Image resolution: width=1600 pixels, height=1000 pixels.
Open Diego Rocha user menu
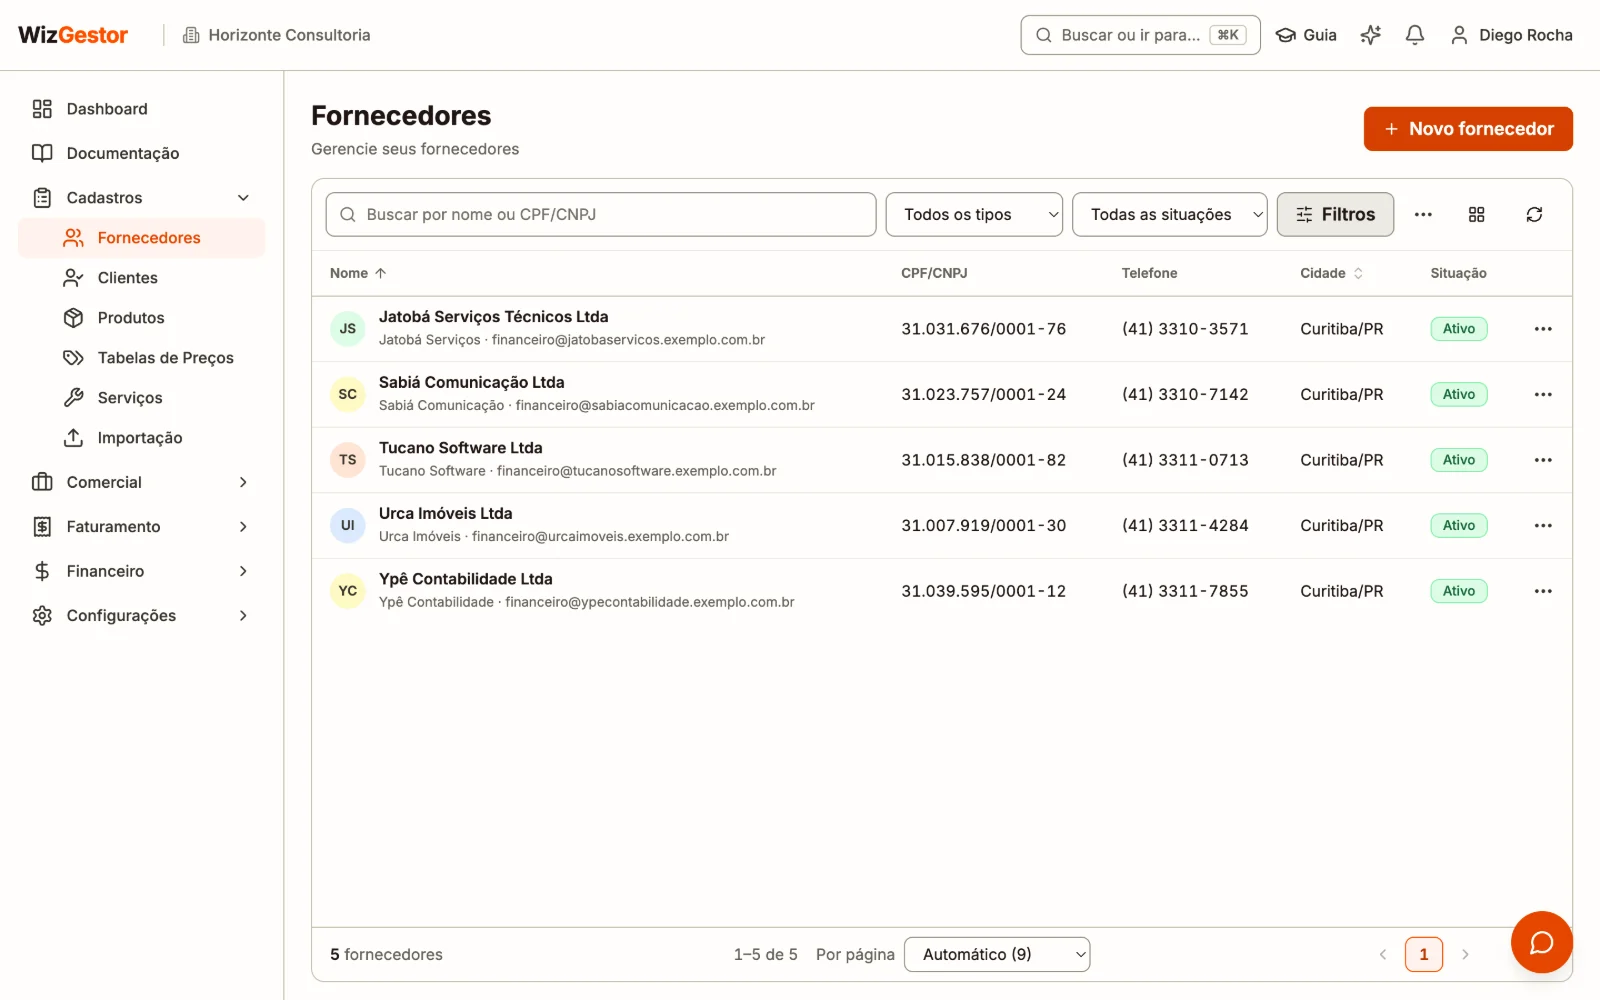[x=1511, y=35]
